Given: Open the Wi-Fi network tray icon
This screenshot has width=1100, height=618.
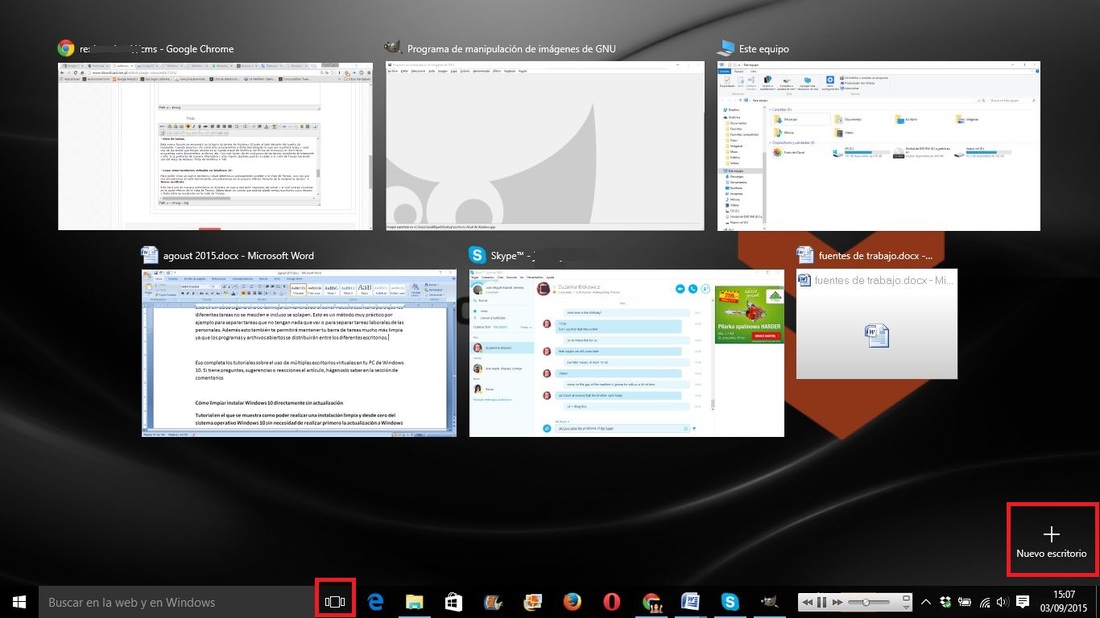Looking at the screenshot, I should [985, 603].
